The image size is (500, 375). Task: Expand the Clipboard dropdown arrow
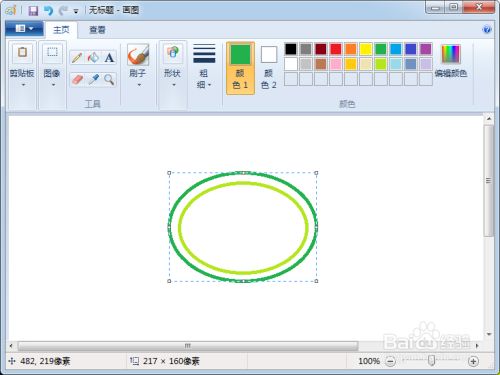pos(23,85)
